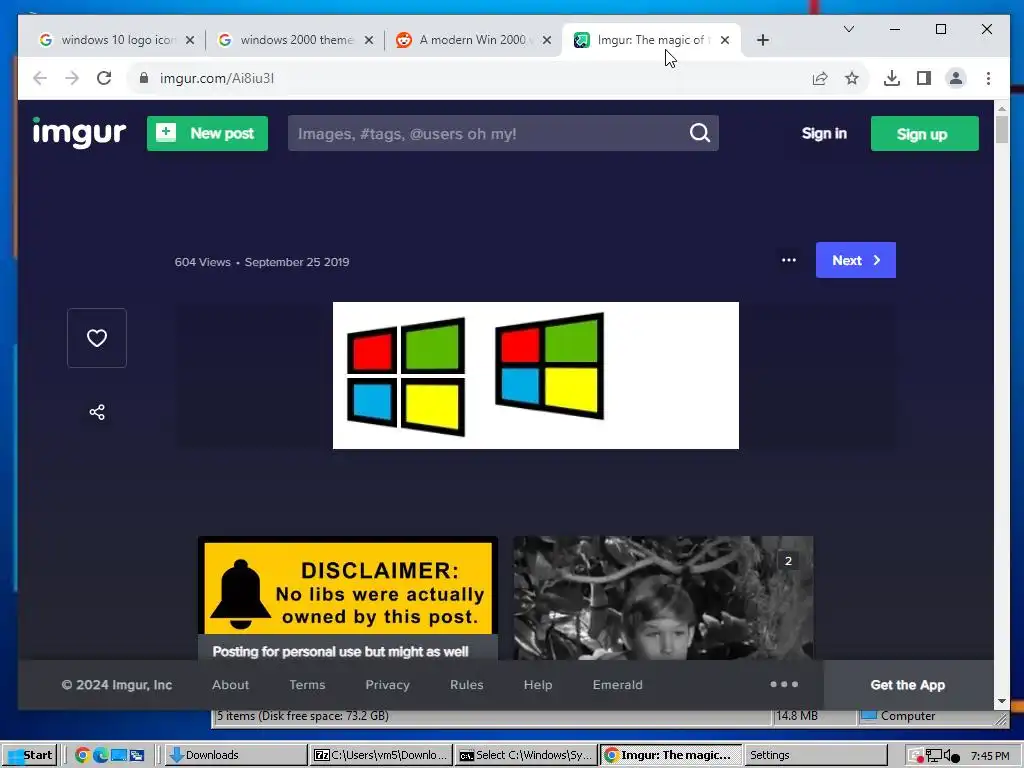Click the search magnifier icon
The width and height of the screenshot is (1024, 768).
click(700, 133)
